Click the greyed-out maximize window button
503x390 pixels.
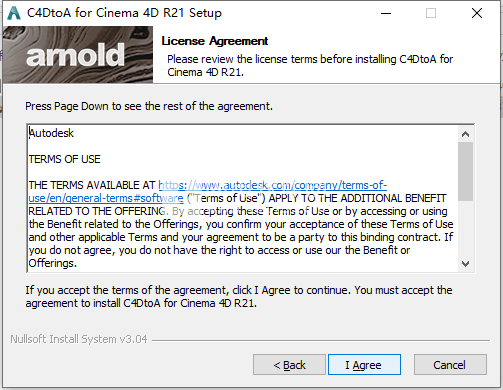[431, 13]
